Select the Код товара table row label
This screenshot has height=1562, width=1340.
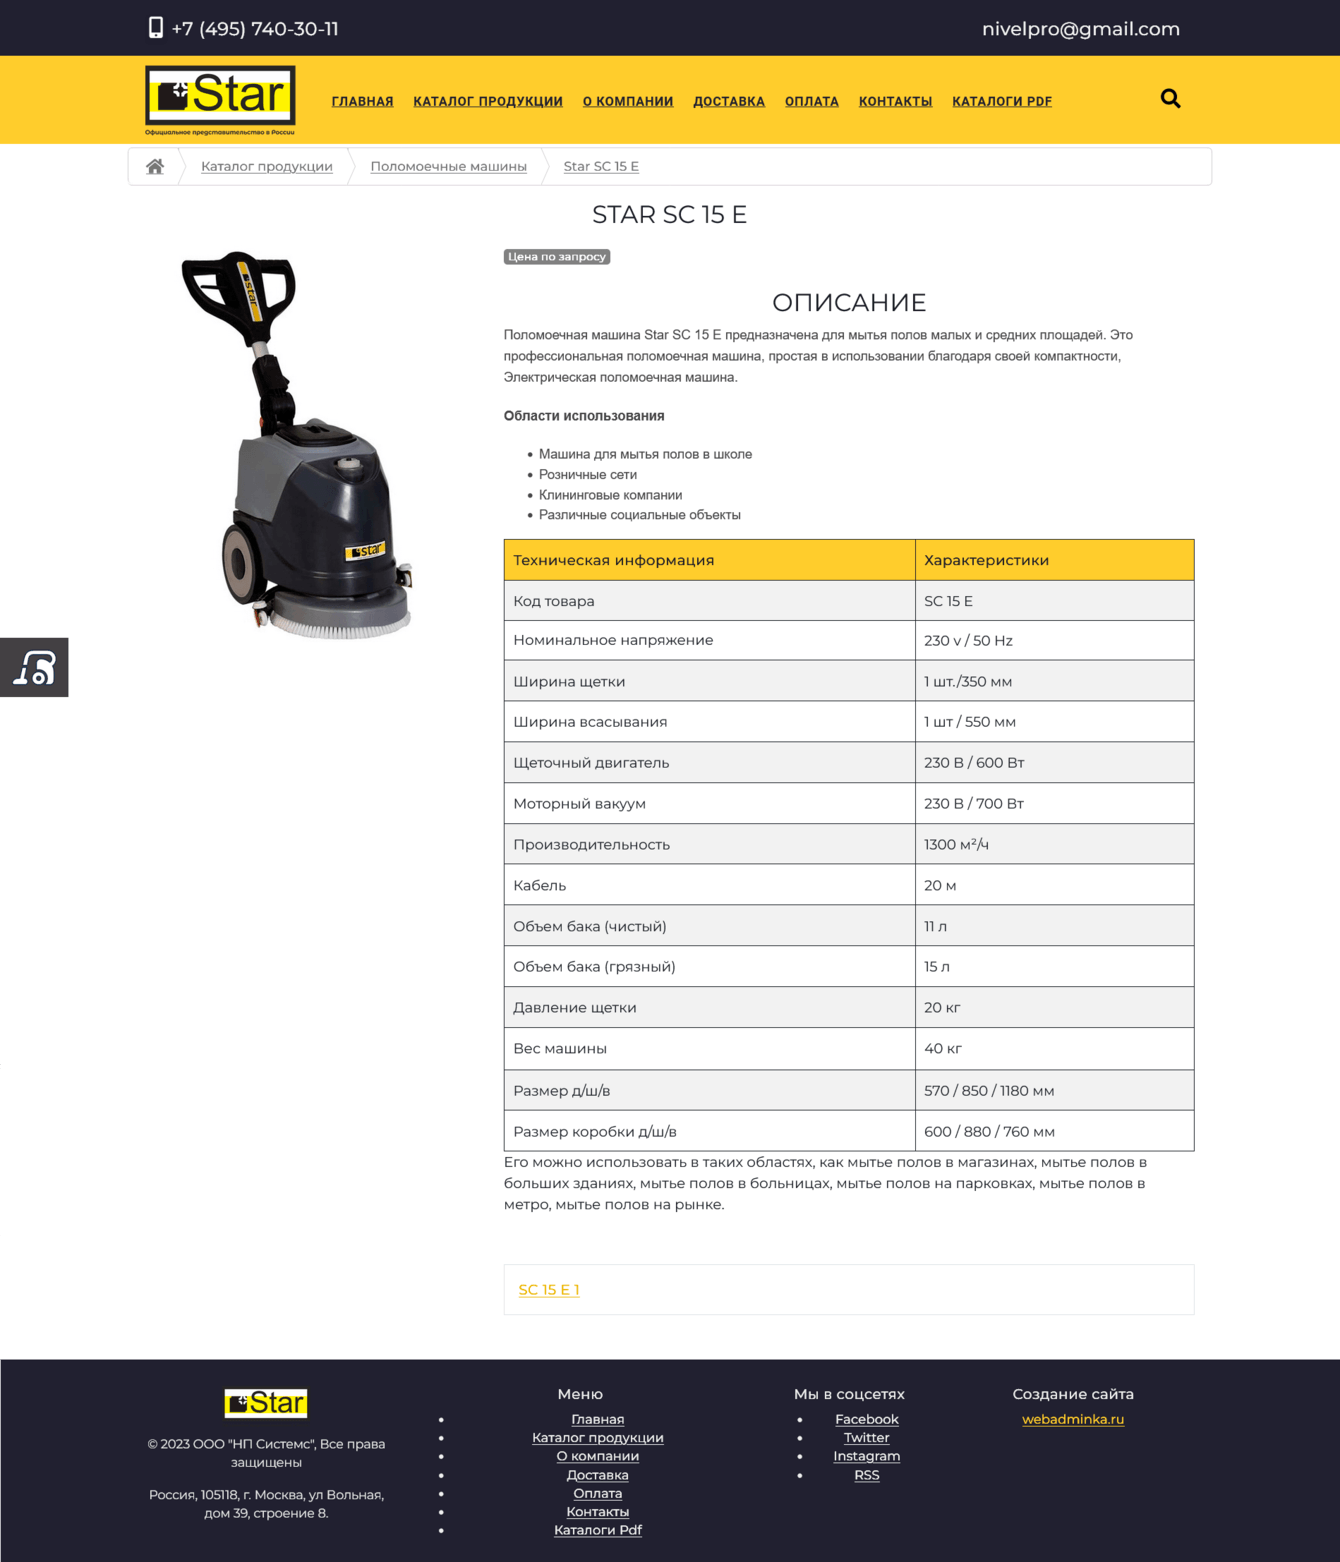554,601
